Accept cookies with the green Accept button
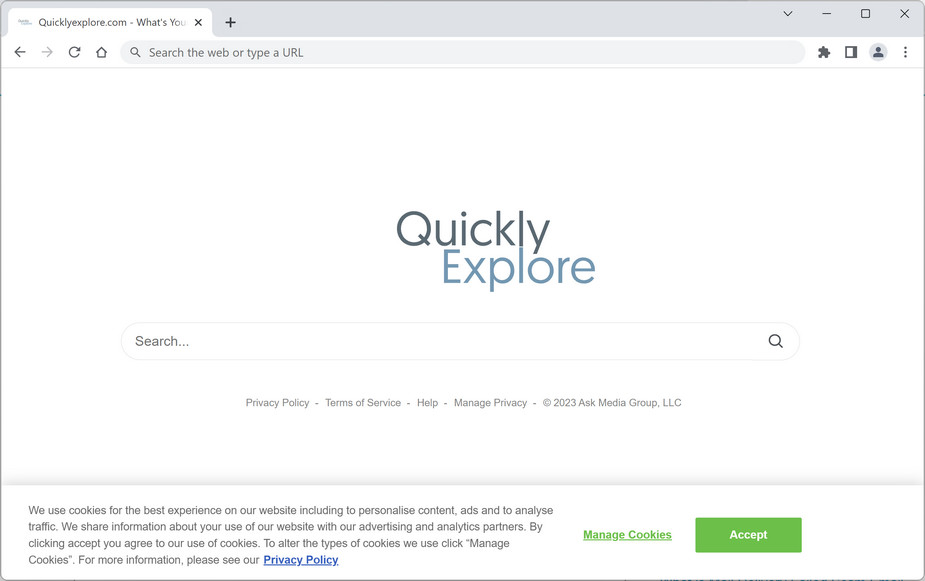Image resolution: width=925 pixels, height=581 pixels. (748, 535)
